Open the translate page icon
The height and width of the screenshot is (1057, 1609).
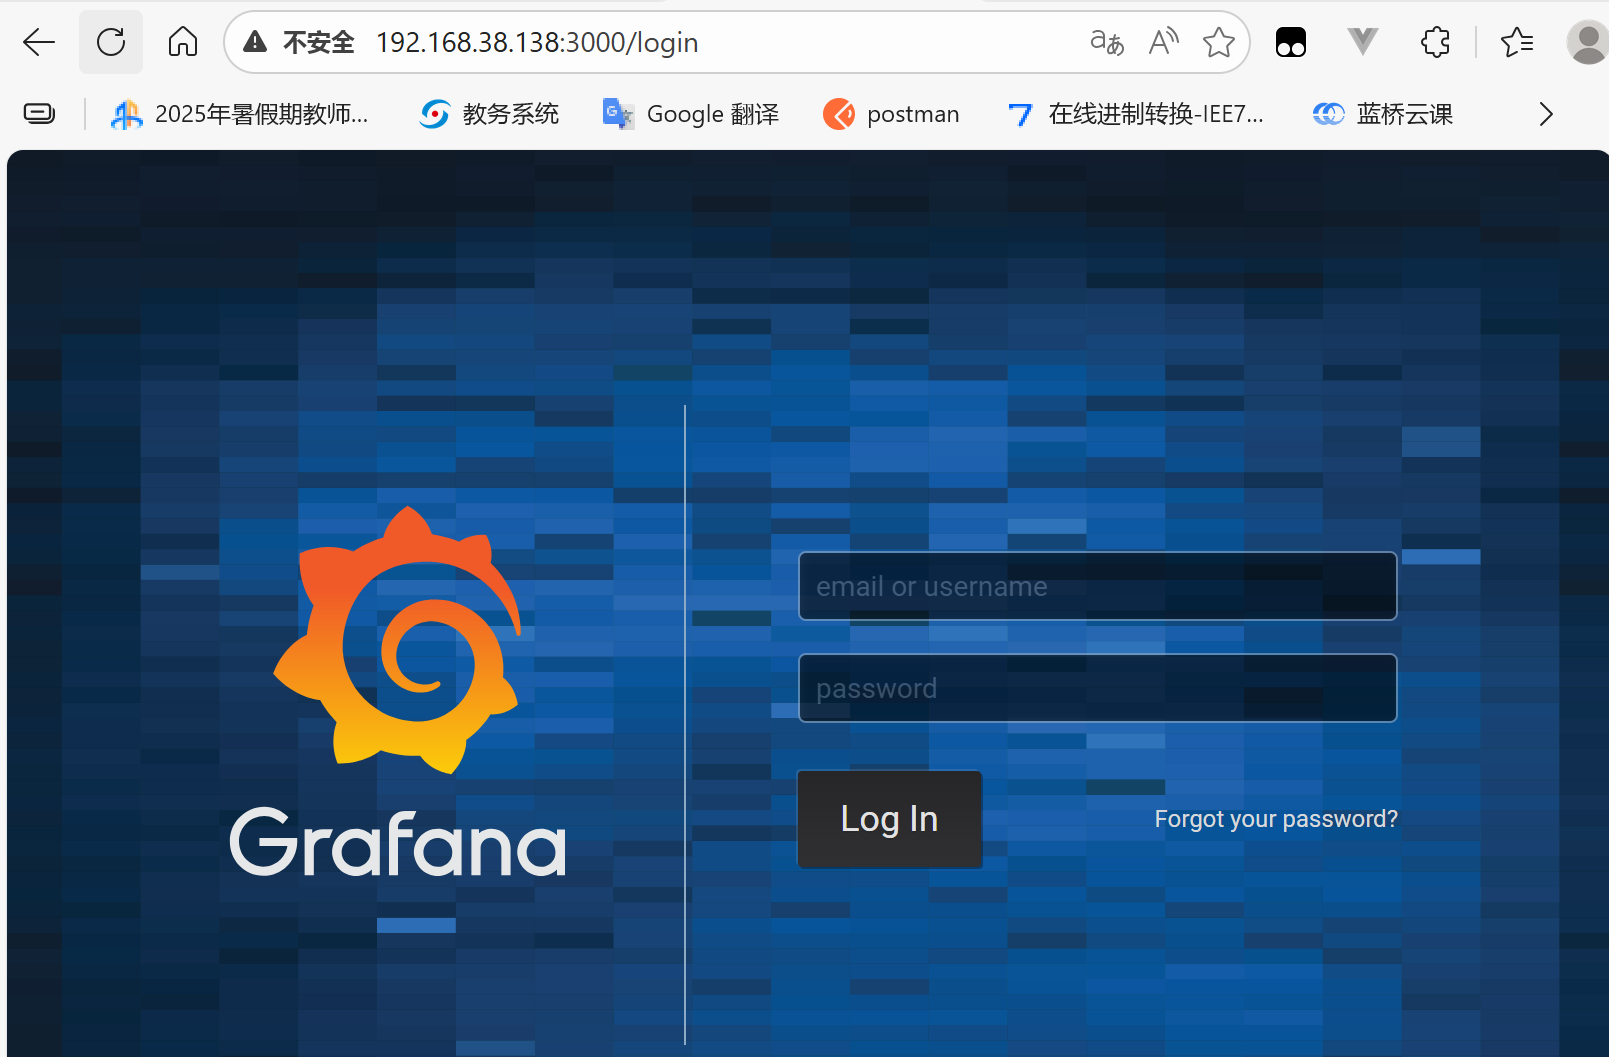[x=1107, y=42]
